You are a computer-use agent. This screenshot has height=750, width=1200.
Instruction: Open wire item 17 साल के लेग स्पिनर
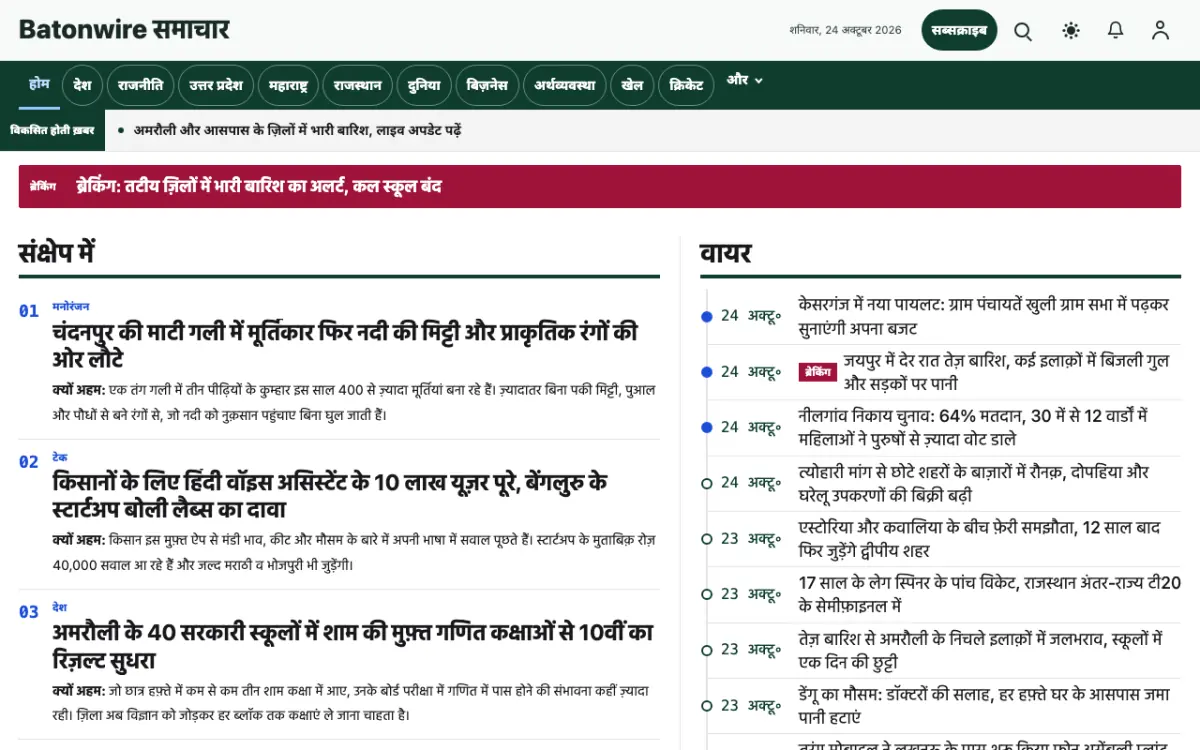(x=989, y=594)
